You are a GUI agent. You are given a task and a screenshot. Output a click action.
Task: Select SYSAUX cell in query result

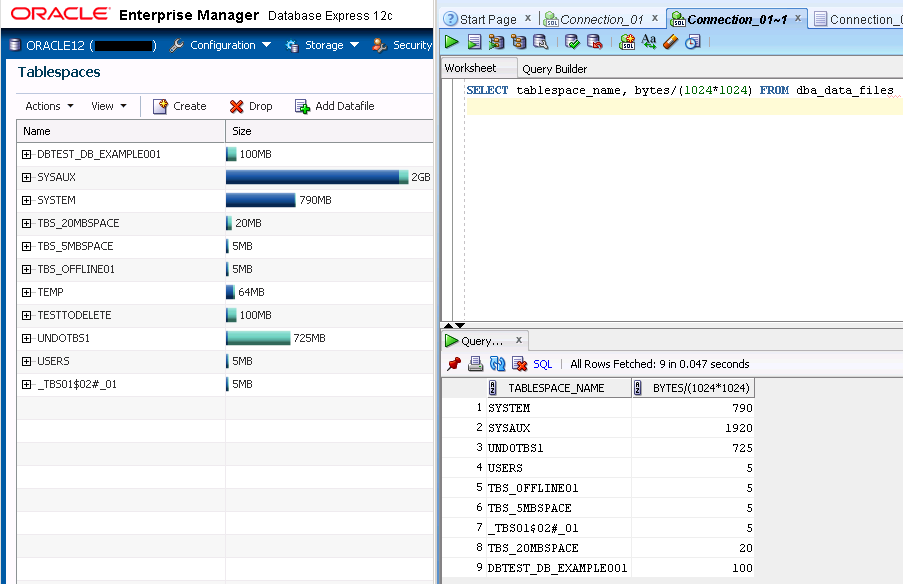[559, 428]
